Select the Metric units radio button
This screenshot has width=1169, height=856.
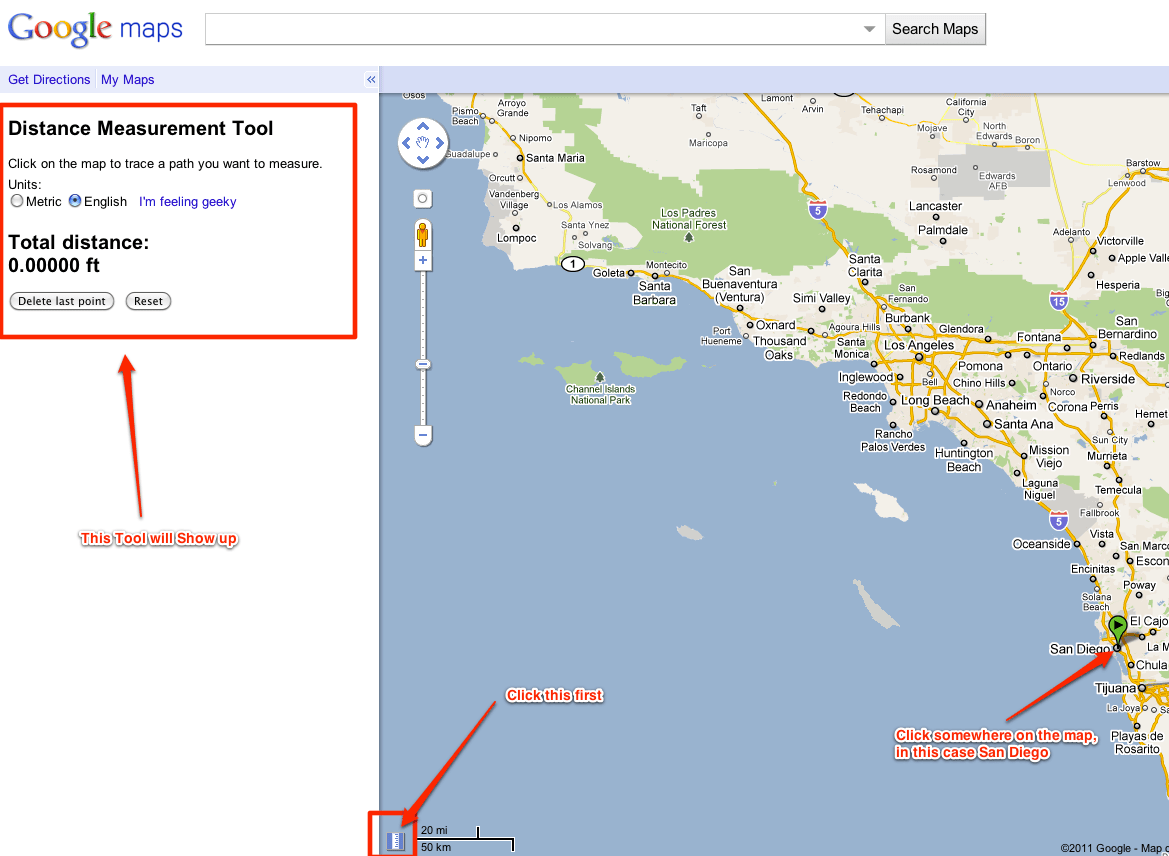tap(17, 201)
